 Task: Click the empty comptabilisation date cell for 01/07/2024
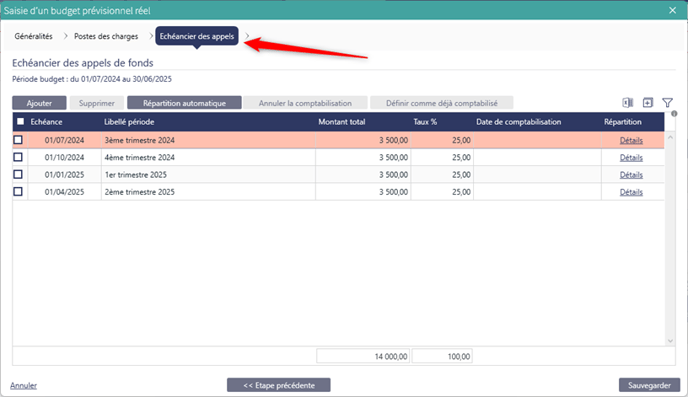pyautogui.click(x=538, y=140)
